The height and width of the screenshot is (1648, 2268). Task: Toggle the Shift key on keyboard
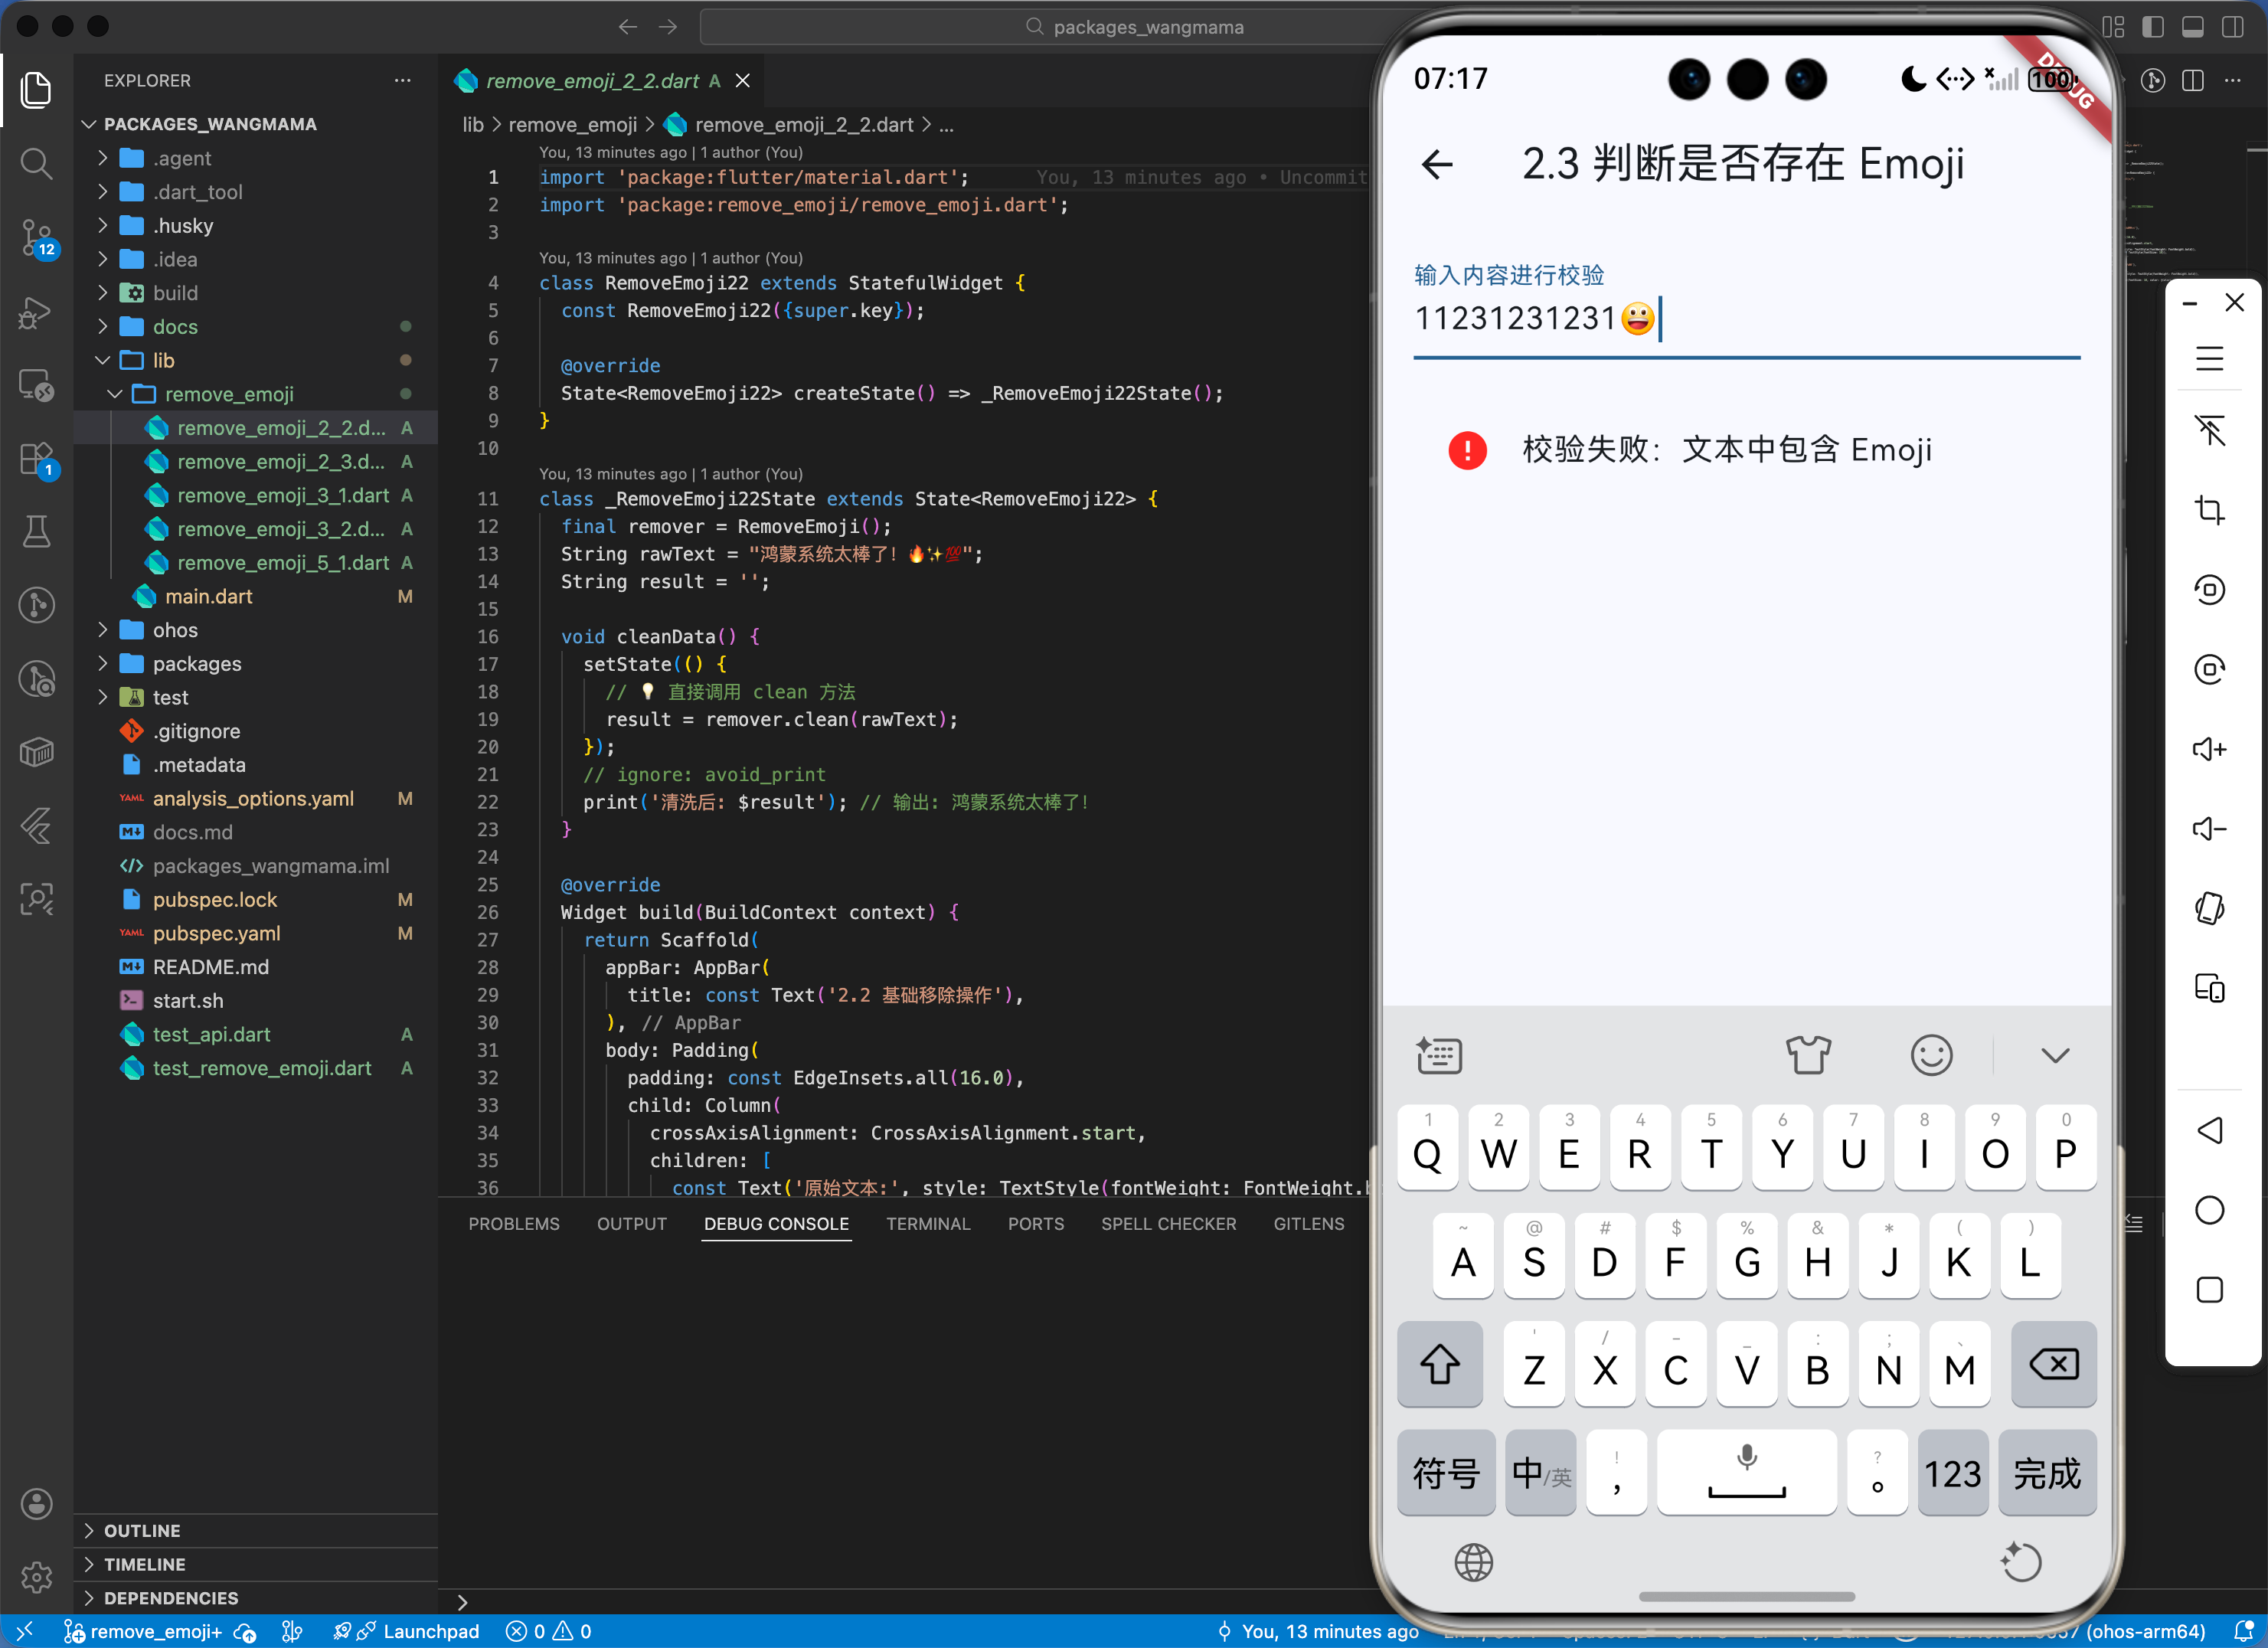1439,1365
